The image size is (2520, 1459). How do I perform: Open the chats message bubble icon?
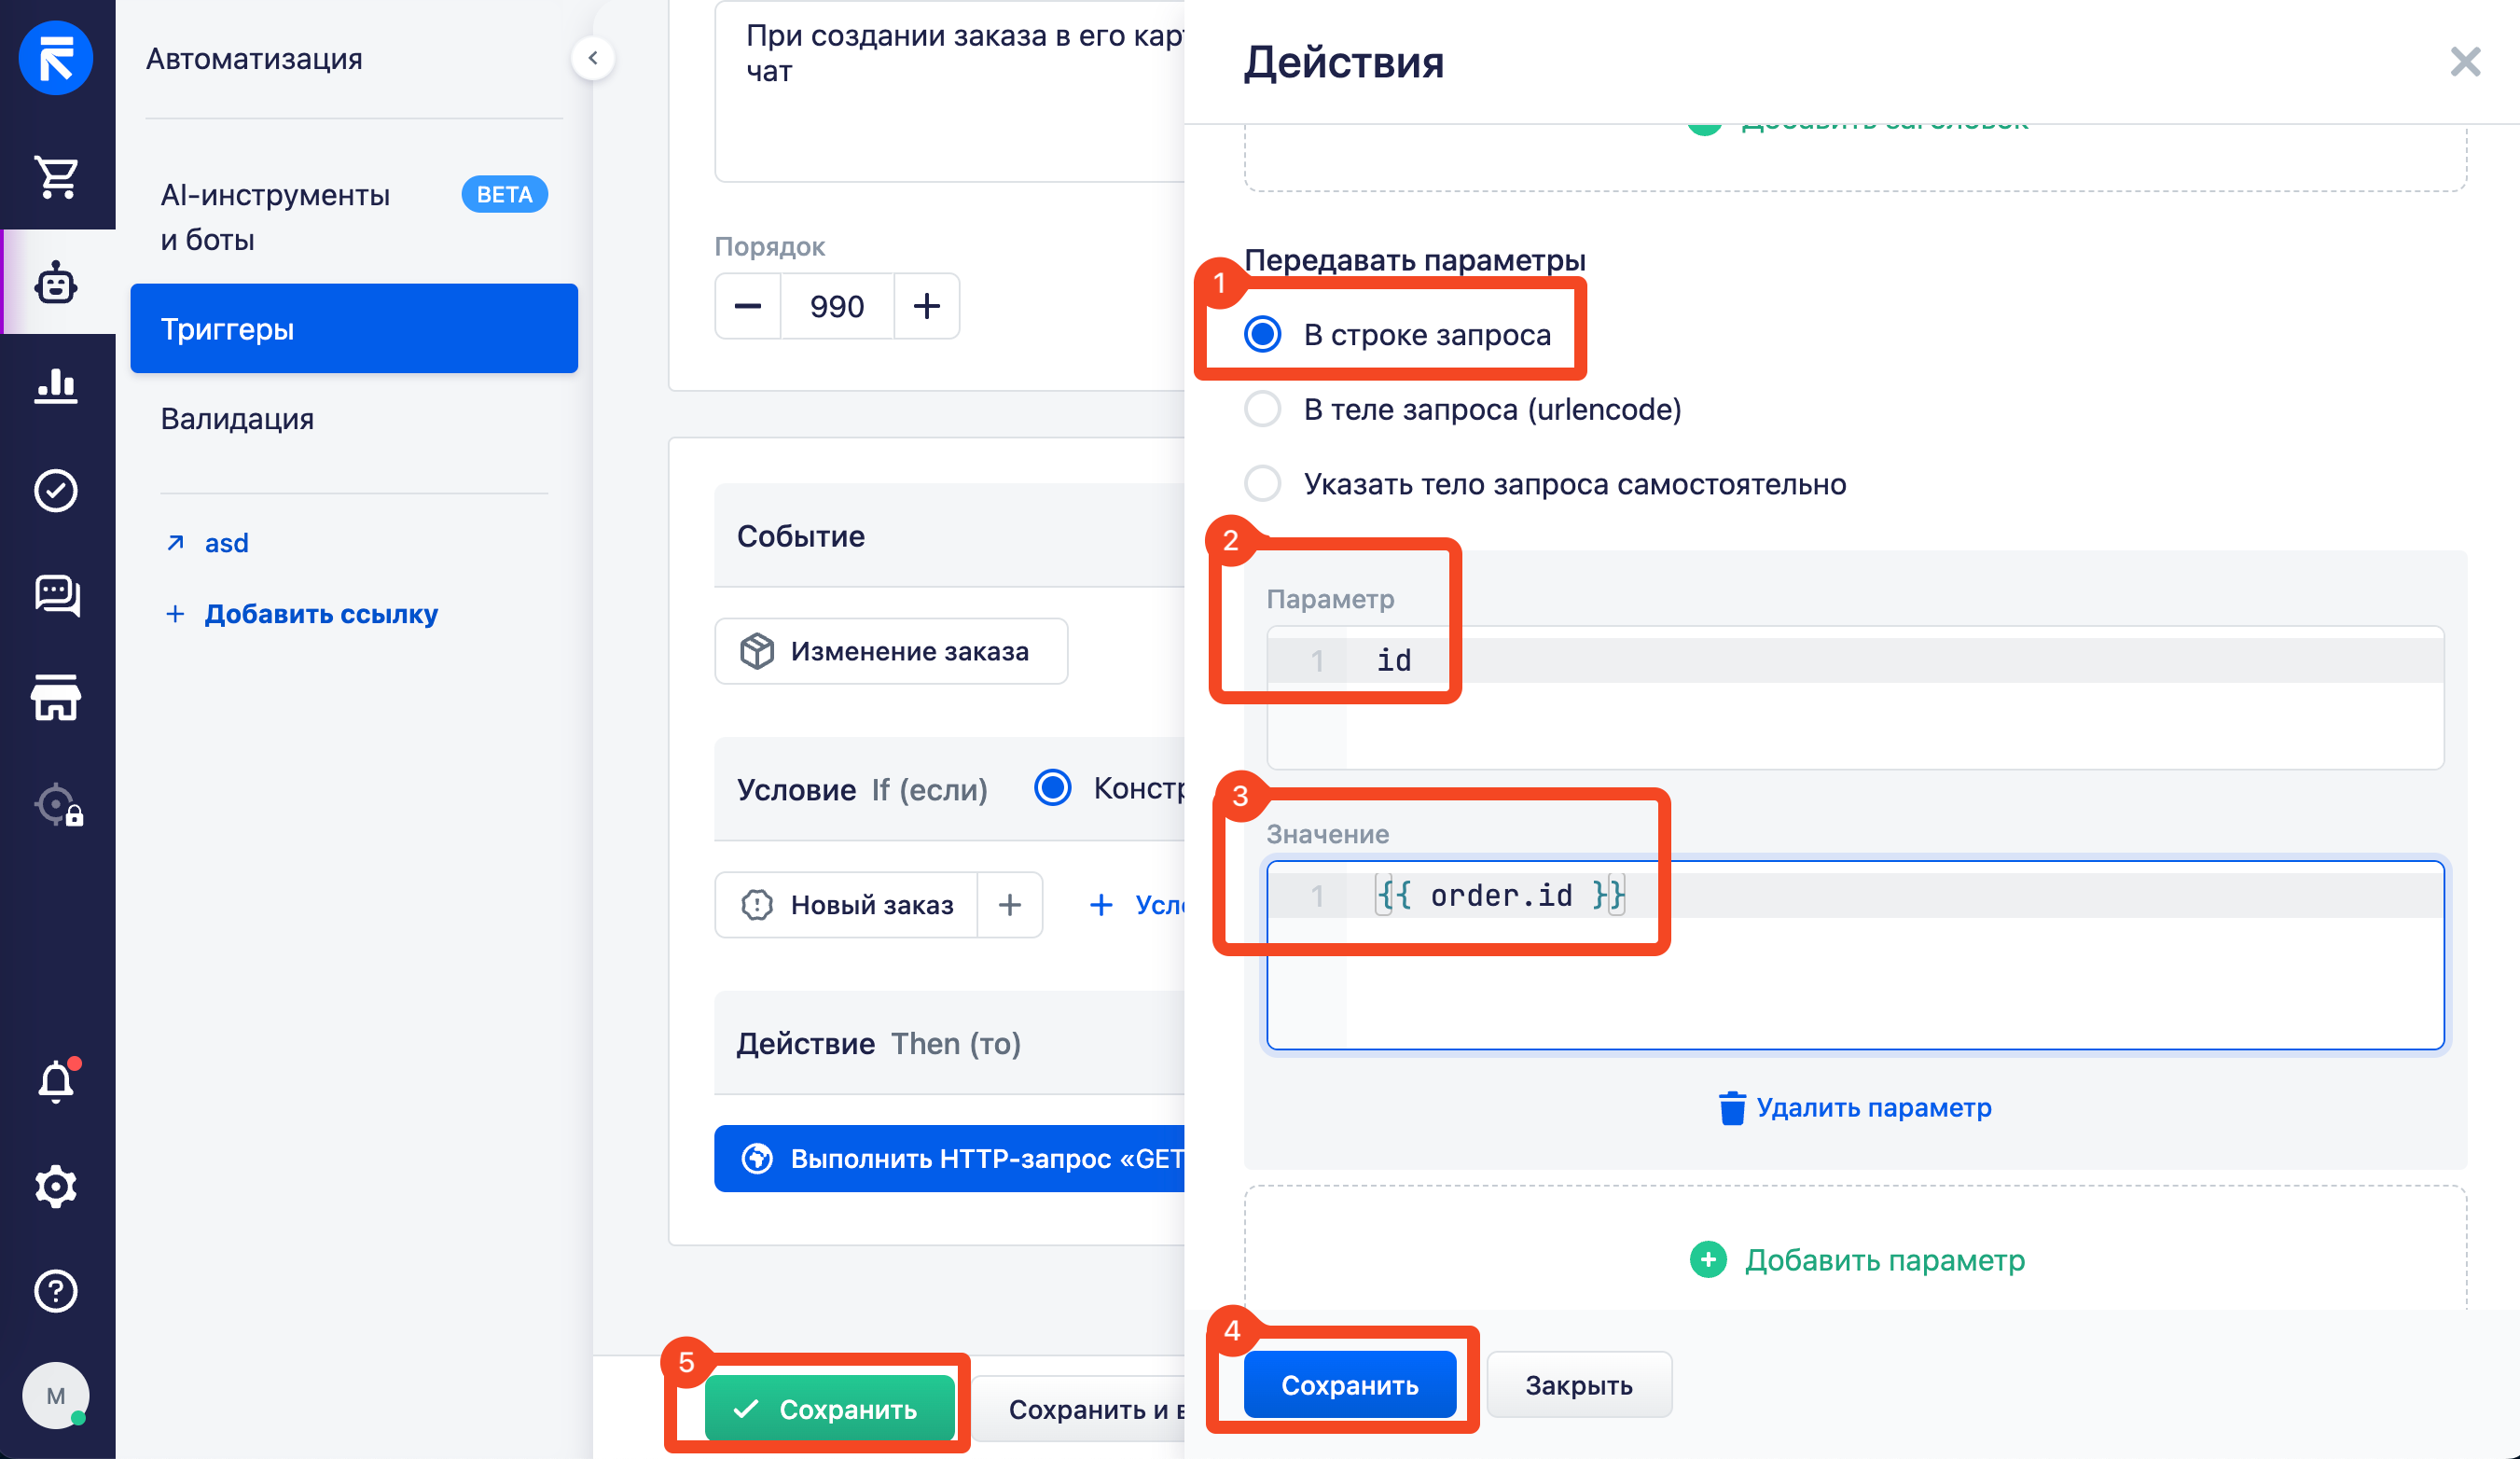[56, 595]
